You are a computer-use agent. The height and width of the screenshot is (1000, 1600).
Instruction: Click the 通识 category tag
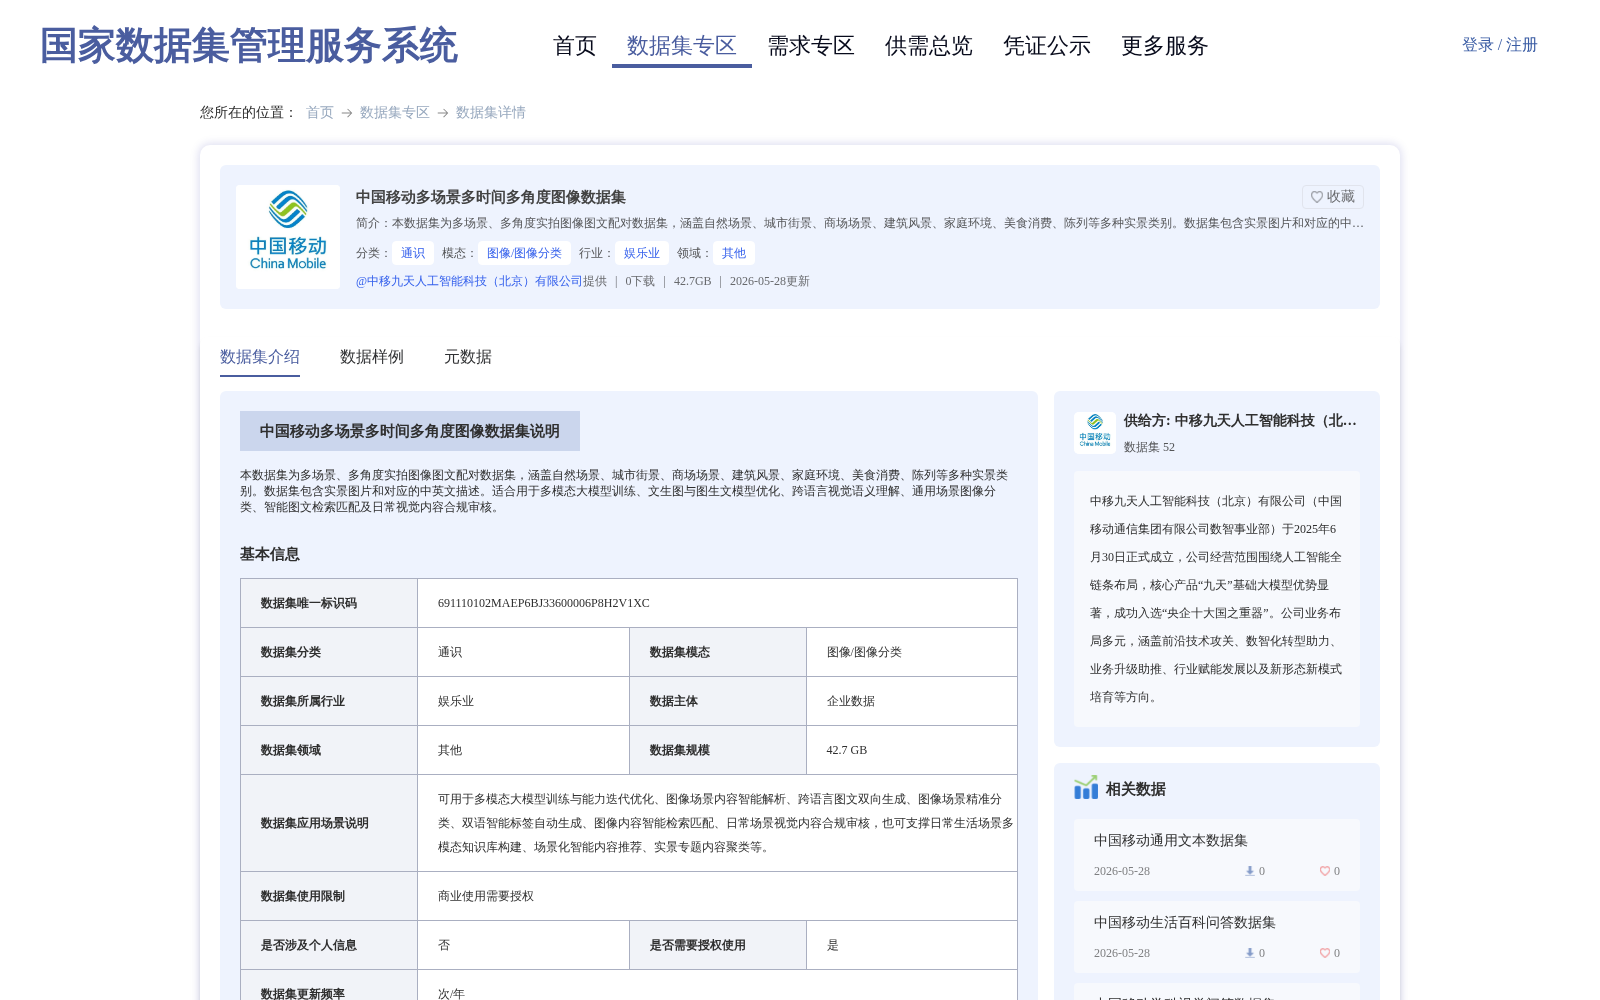413,253
